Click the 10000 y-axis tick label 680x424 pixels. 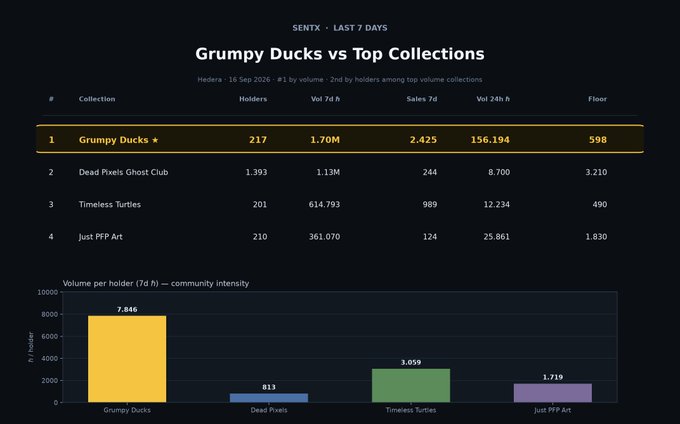(48, 292)
